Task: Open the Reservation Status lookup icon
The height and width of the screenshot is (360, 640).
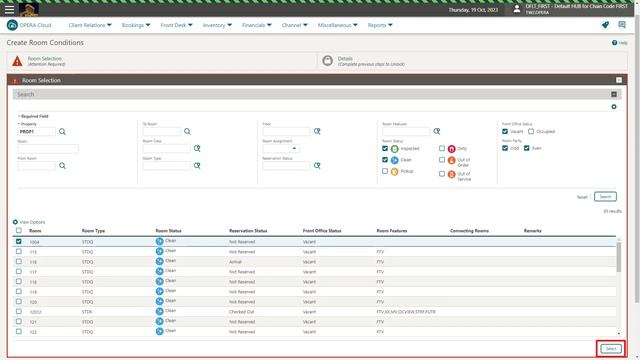Action: [x=317, y=166]
